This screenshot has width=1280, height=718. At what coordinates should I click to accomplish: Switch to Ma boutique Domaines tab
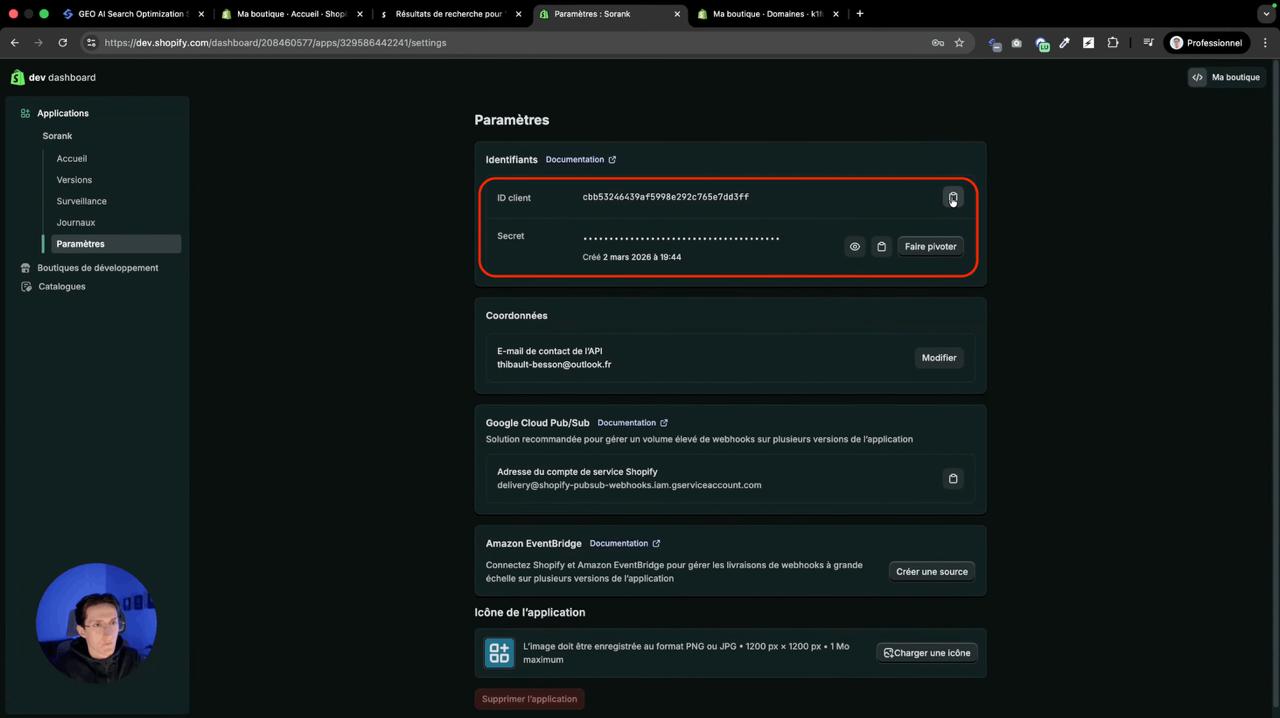[767, 14]
